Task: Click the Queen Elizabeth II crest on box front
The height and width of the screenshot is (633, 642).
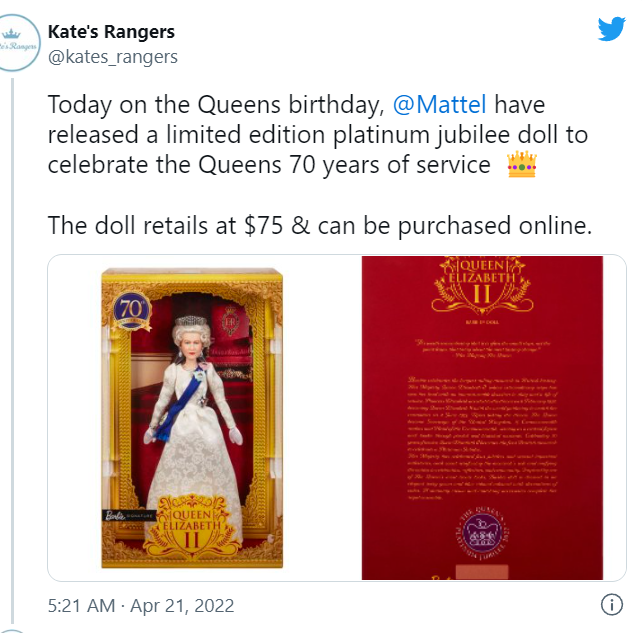Action: 192,526
